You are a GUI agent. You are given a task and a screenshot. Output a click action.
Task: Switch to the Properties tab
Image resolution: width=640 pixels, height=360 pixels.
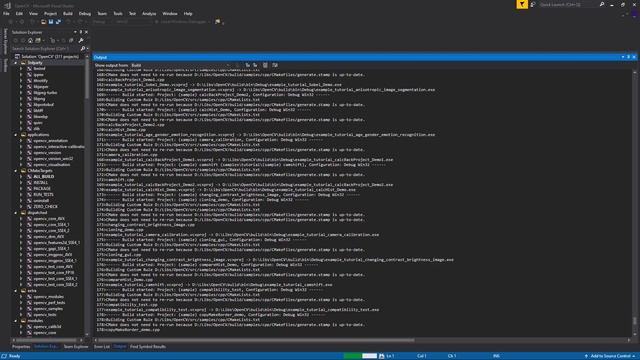point(21,347)
